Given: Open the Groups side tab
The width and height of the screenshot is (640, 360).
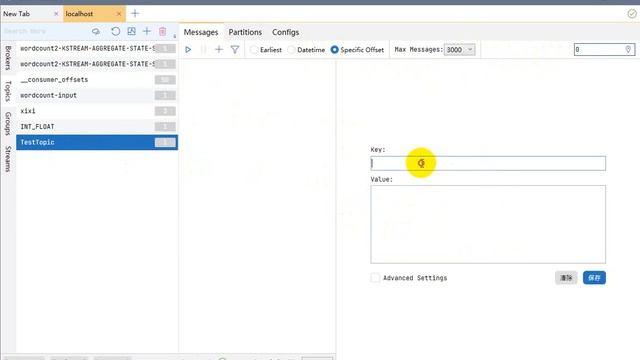Looking at the screenshot, I should point(8,123).
